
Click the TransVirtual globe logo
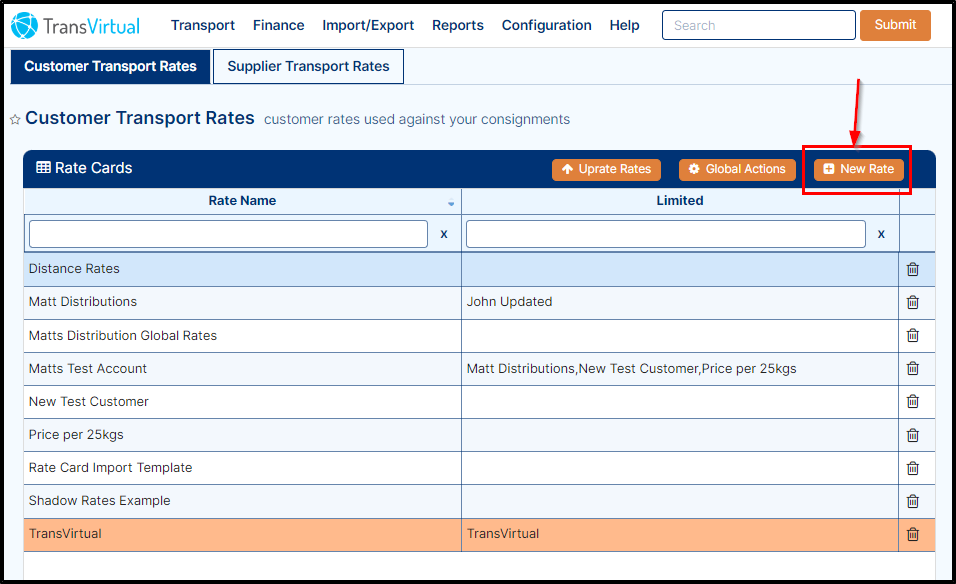24,26
